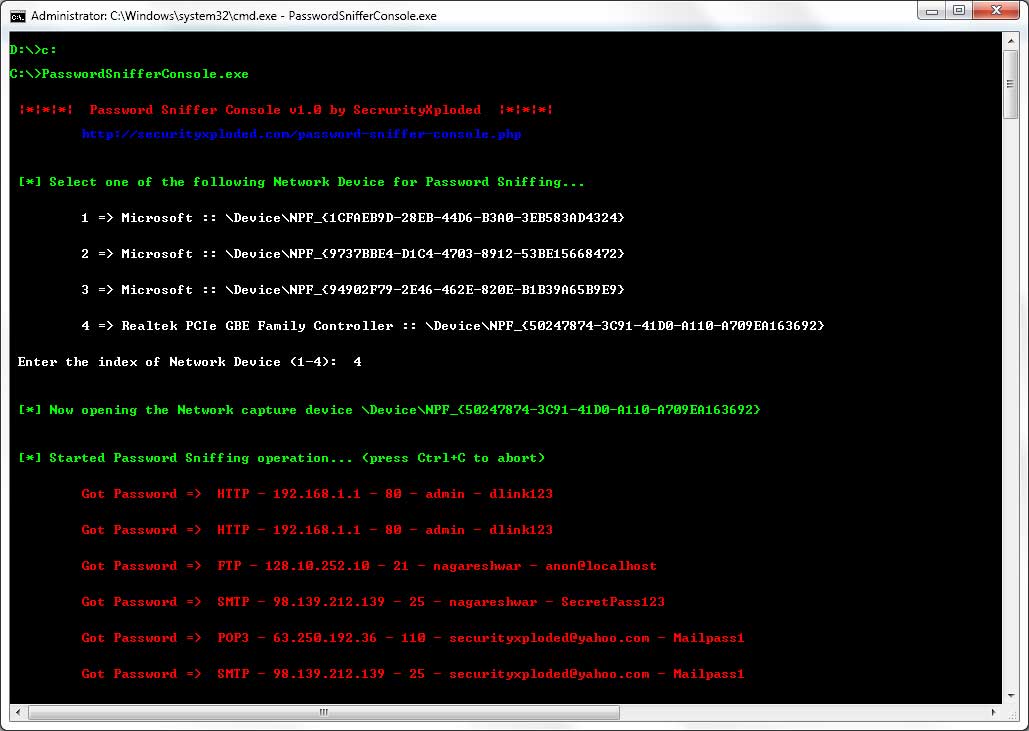
Task: Click the vertical scrollbar down arrow
Action: tap(1011, 695)
